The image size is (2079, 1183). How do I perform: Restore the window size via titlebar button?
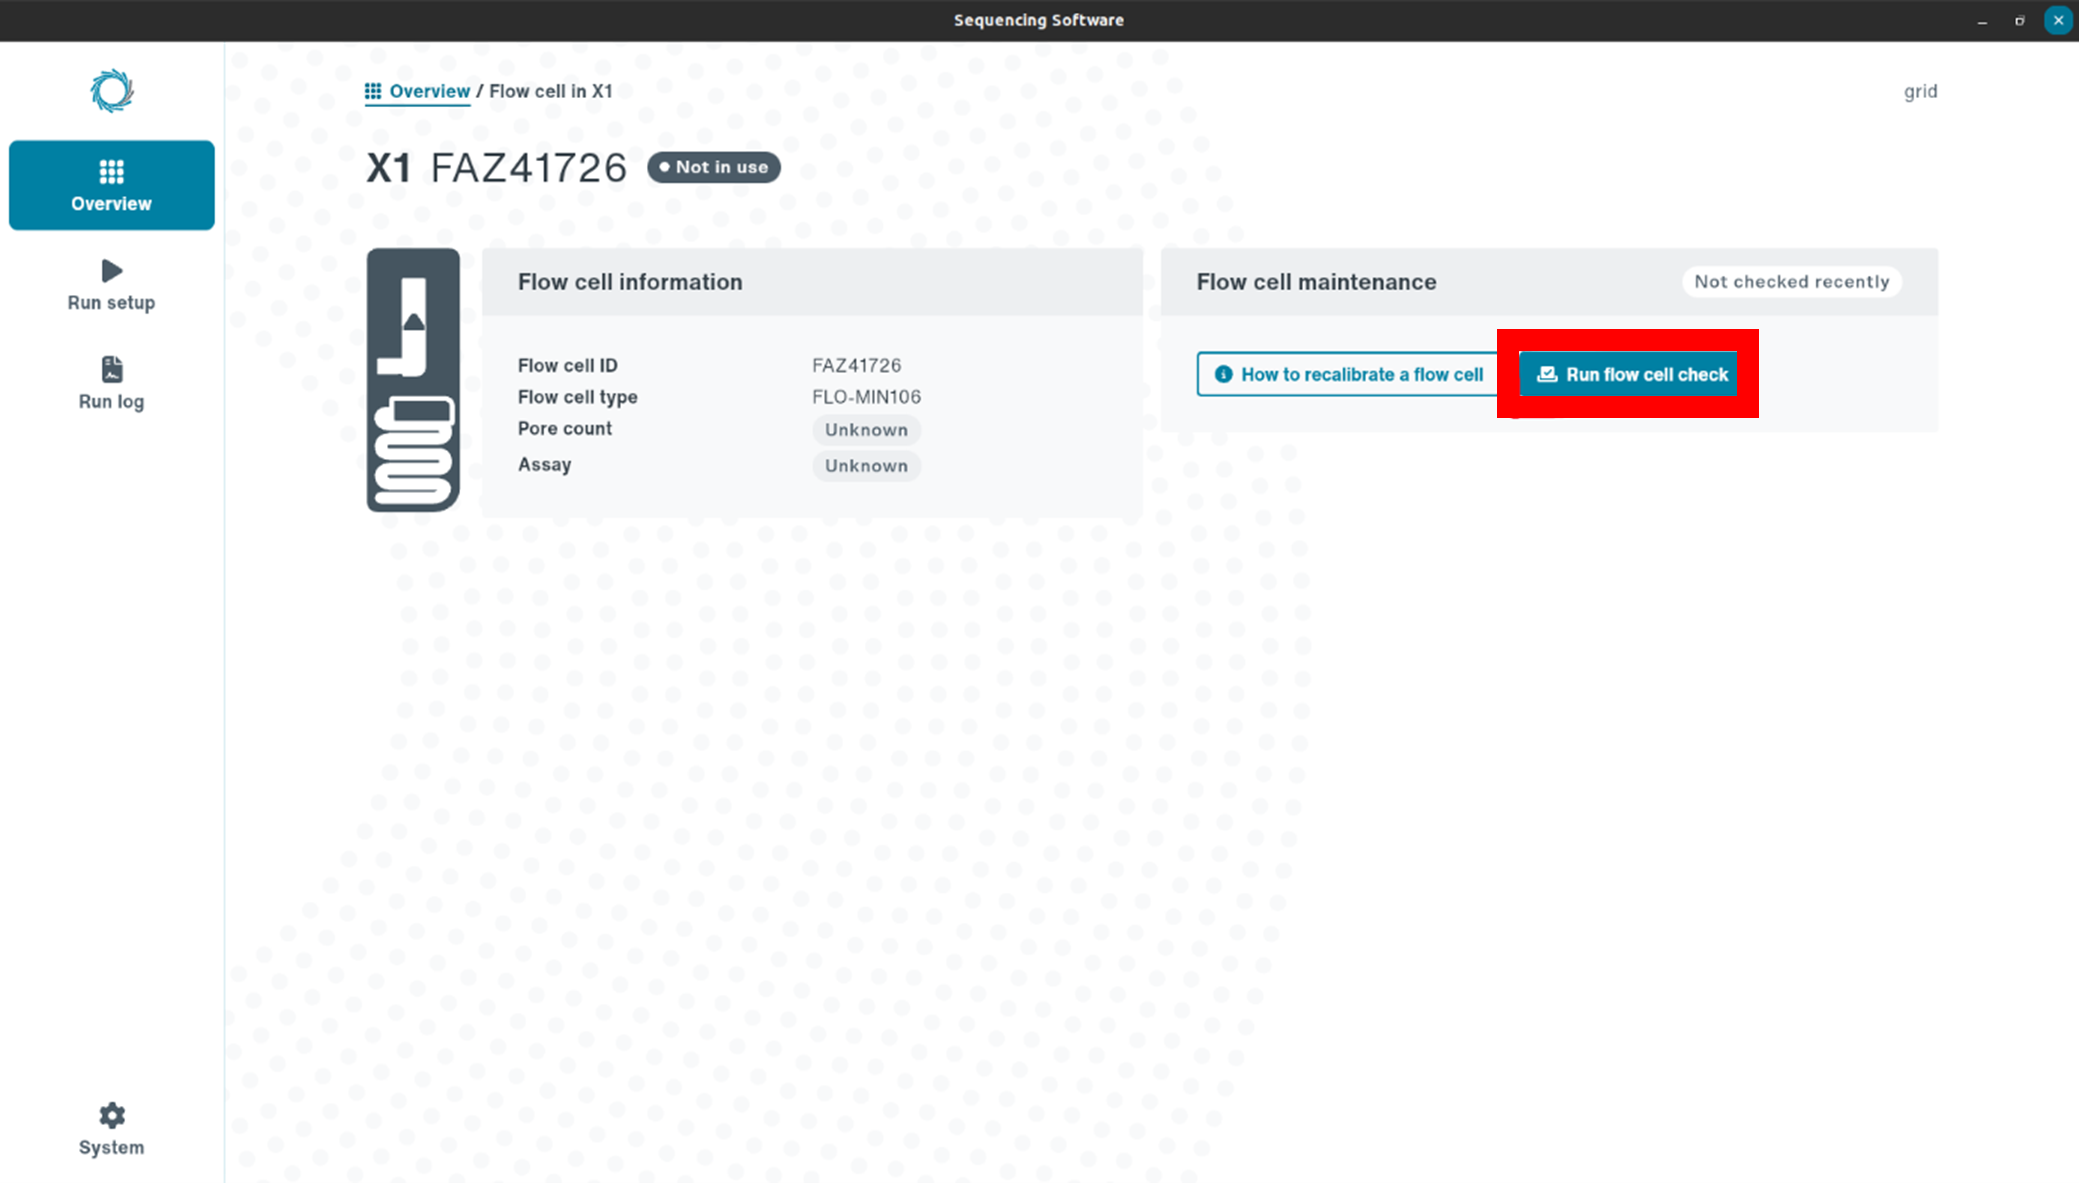[x=2019, y=20]
